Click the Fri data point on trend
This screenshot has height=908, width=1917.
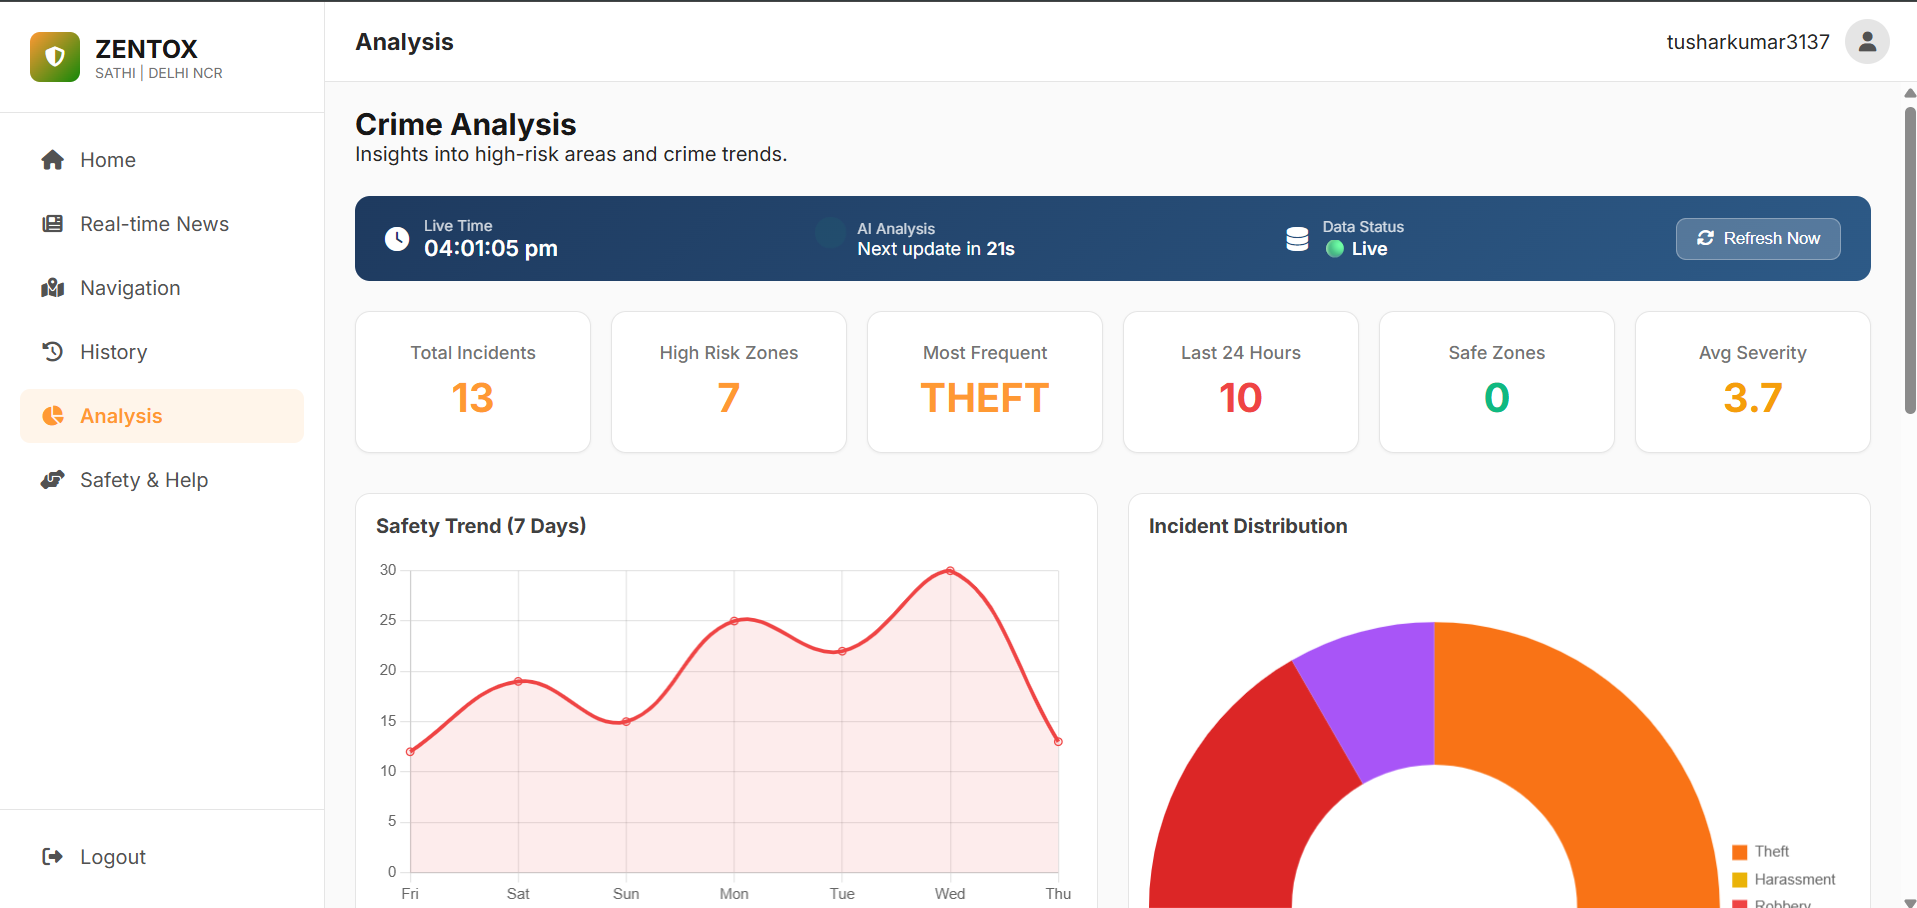[410, 751]
